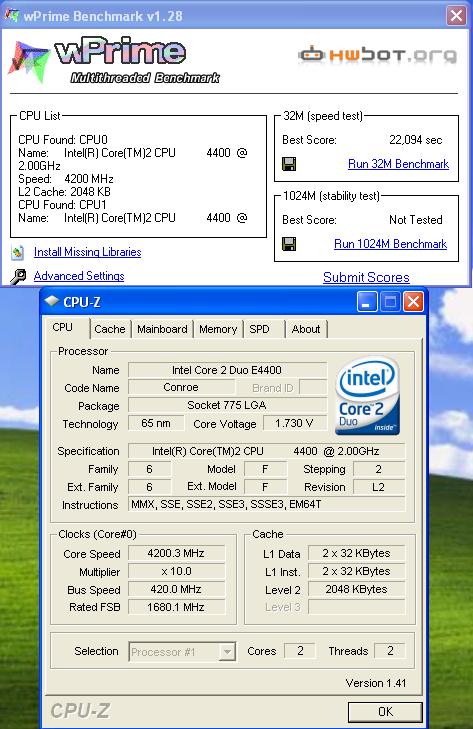Save the 32M score with floppy icon
Screen dimensions: 473x729
pyautogui.click(x=289, y=164)
